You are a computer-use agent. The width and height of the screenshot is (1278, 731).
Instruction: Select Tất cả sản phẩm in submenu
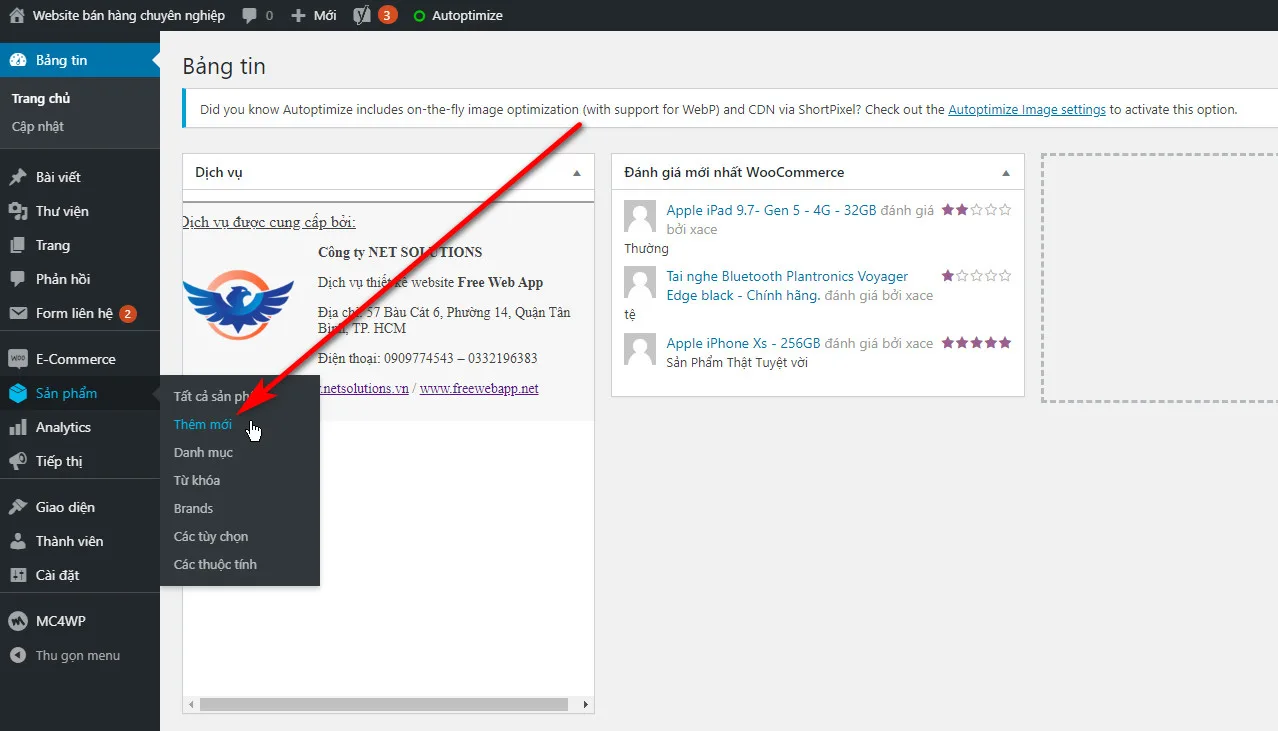click(x=212, y=396)
